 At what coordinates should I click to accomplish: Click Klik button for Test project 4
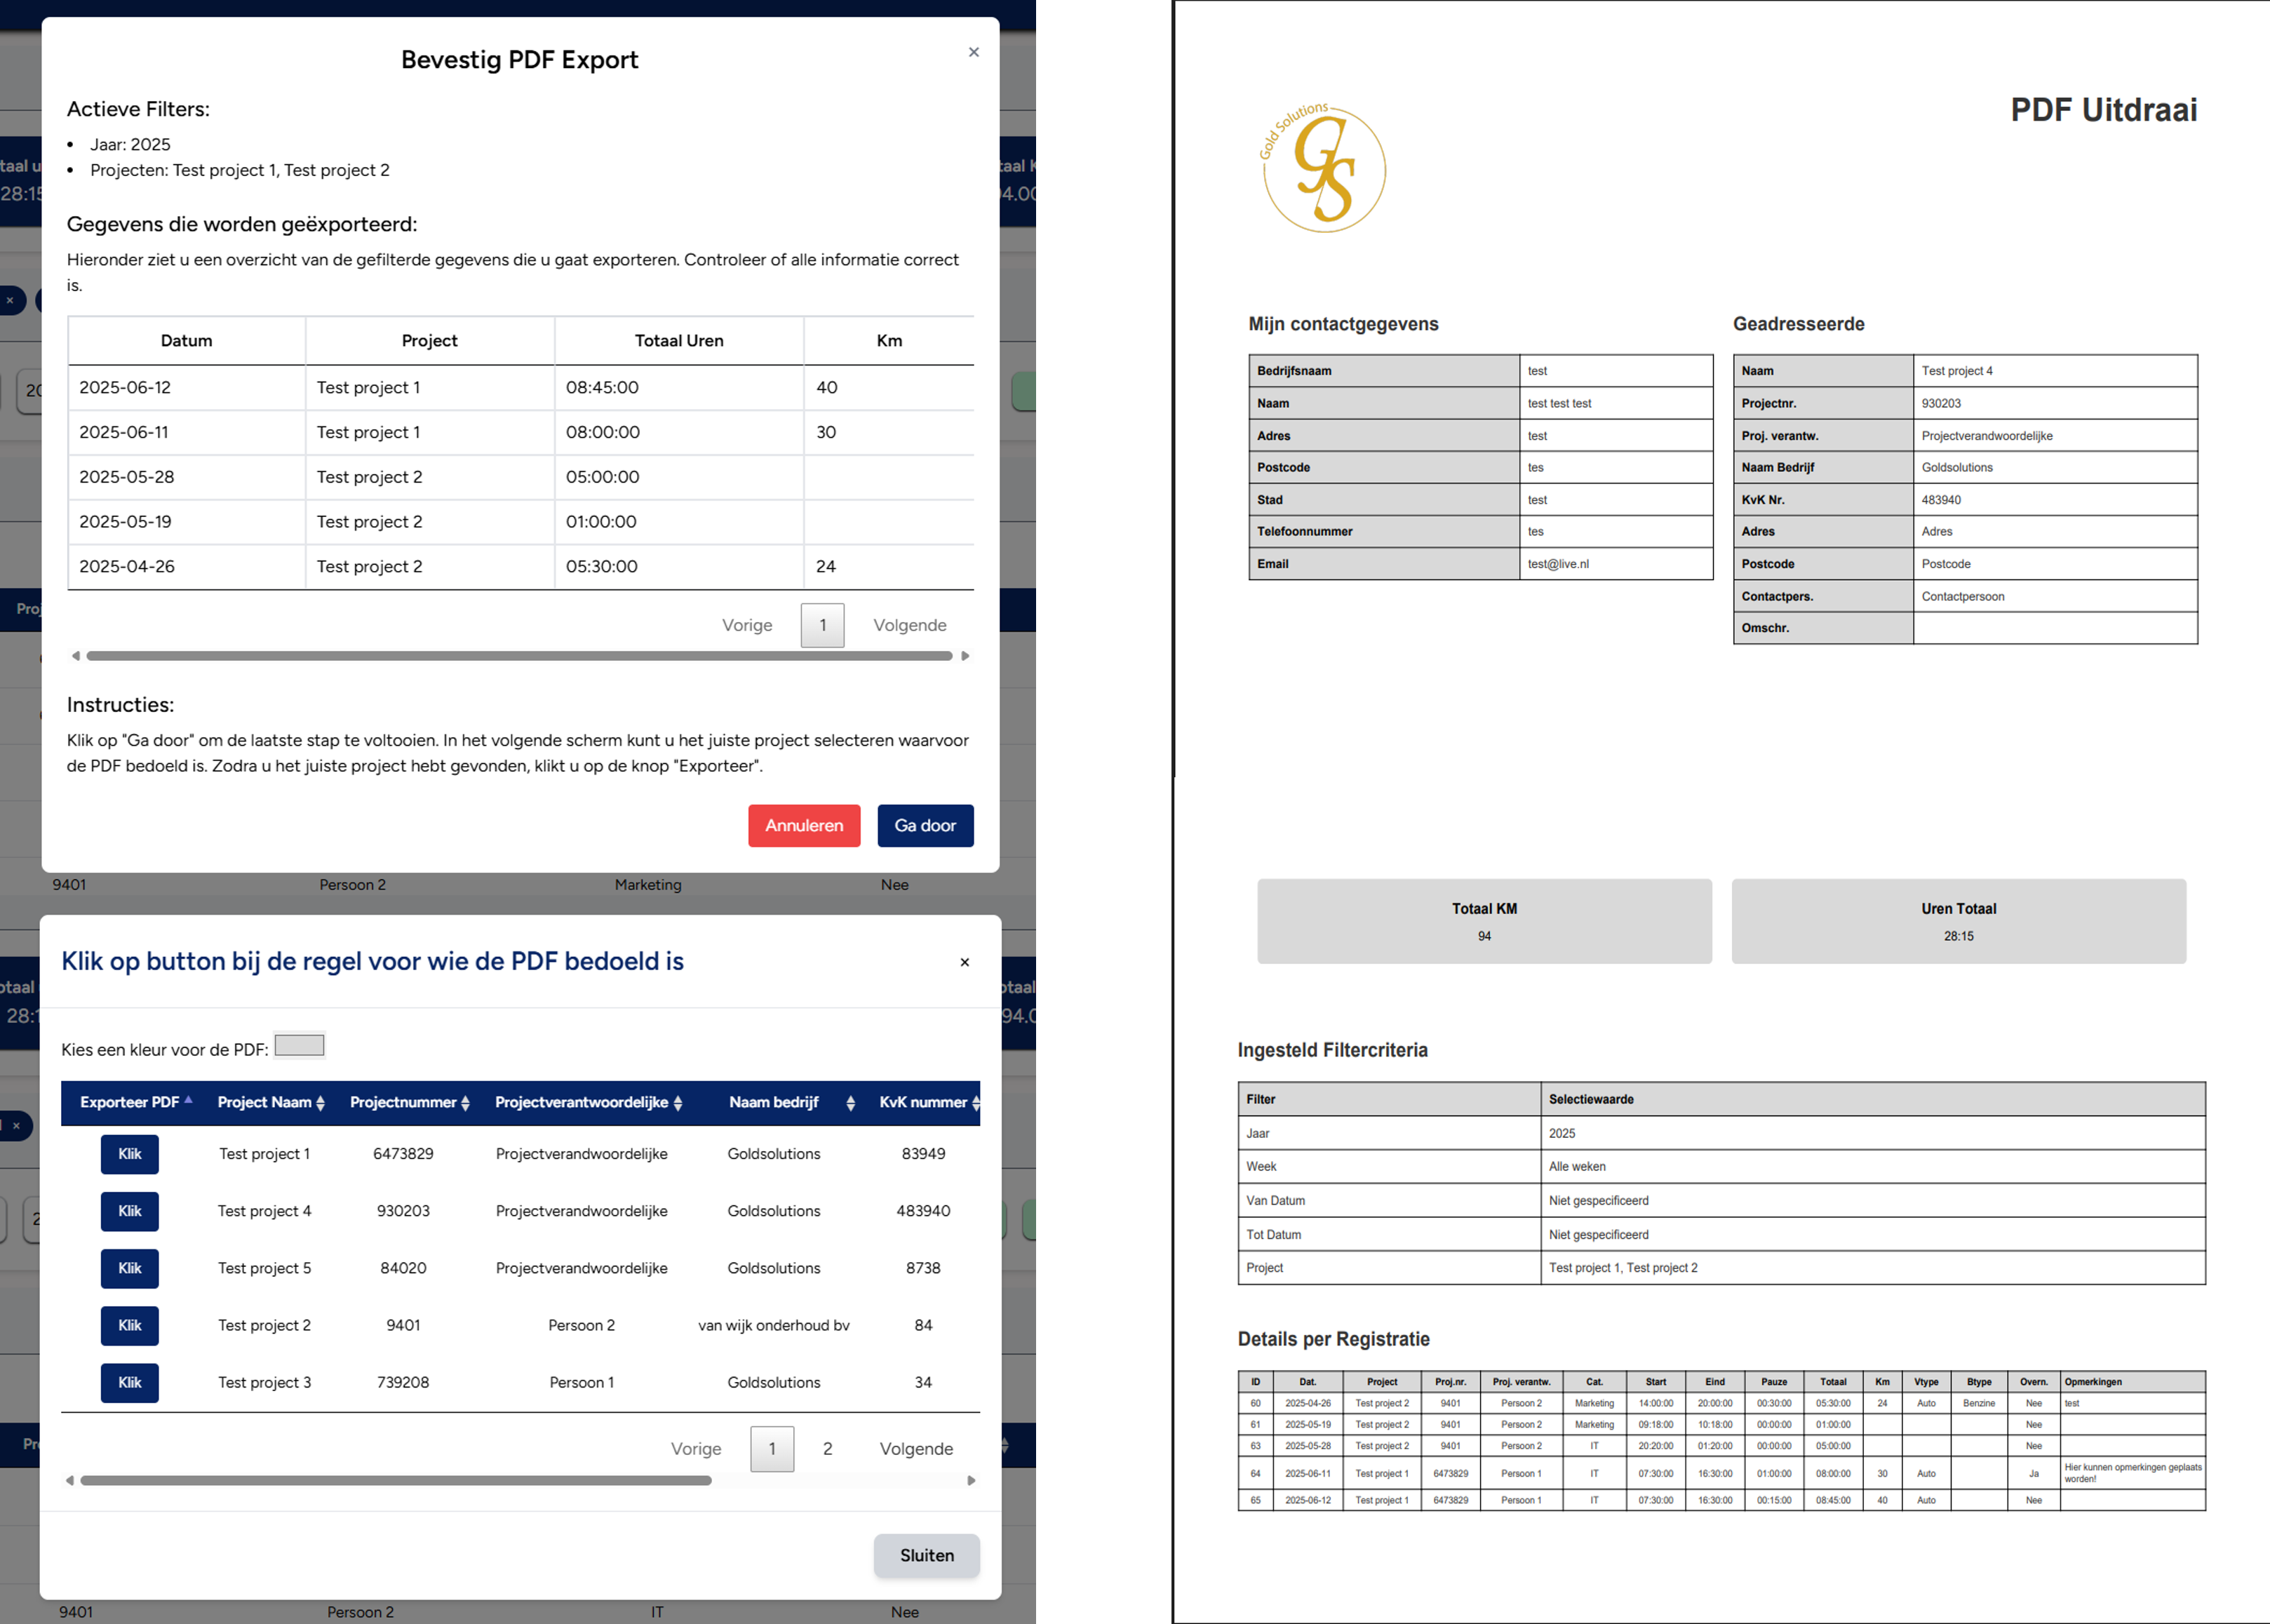(x=130, y=1211)
